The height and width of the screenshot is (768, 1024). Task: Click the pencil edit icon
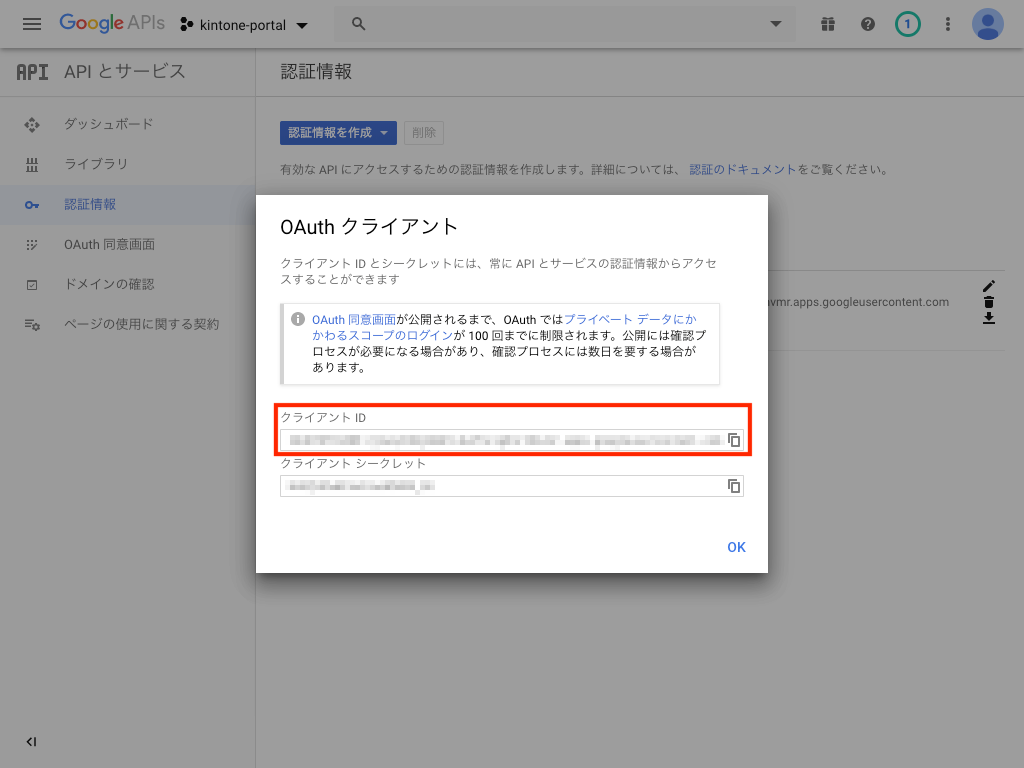pyautogui.click(x=989, y=286)
